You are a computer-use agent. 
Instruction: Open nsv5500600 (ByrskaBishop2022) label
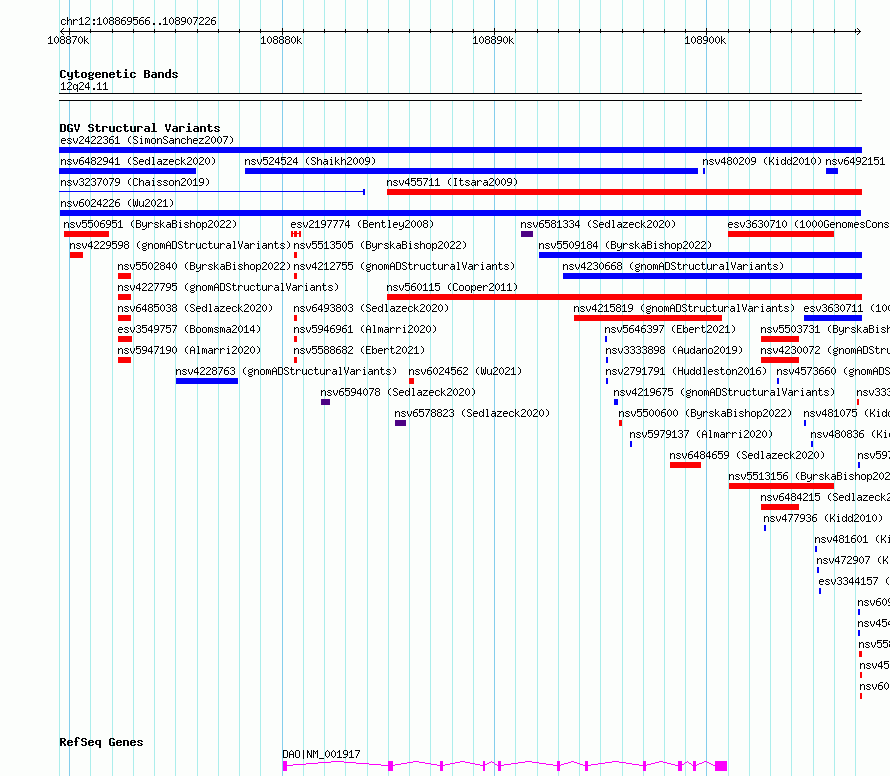coord(705,413)
